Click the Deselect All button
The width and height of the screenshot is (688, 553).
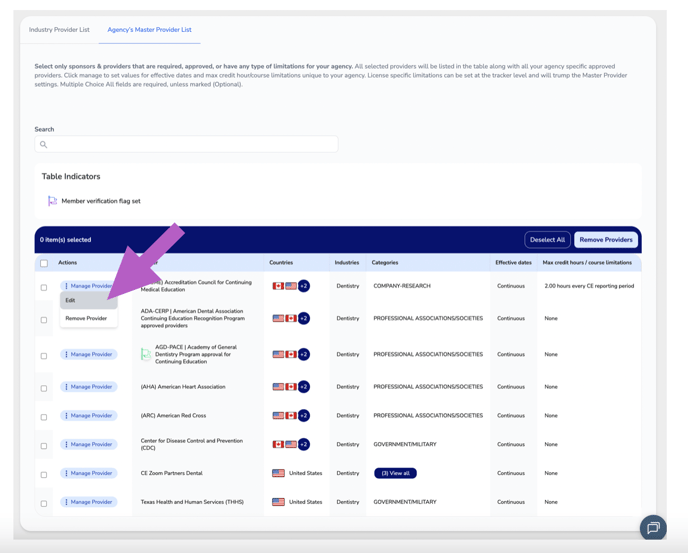click(x=547, y=240)
